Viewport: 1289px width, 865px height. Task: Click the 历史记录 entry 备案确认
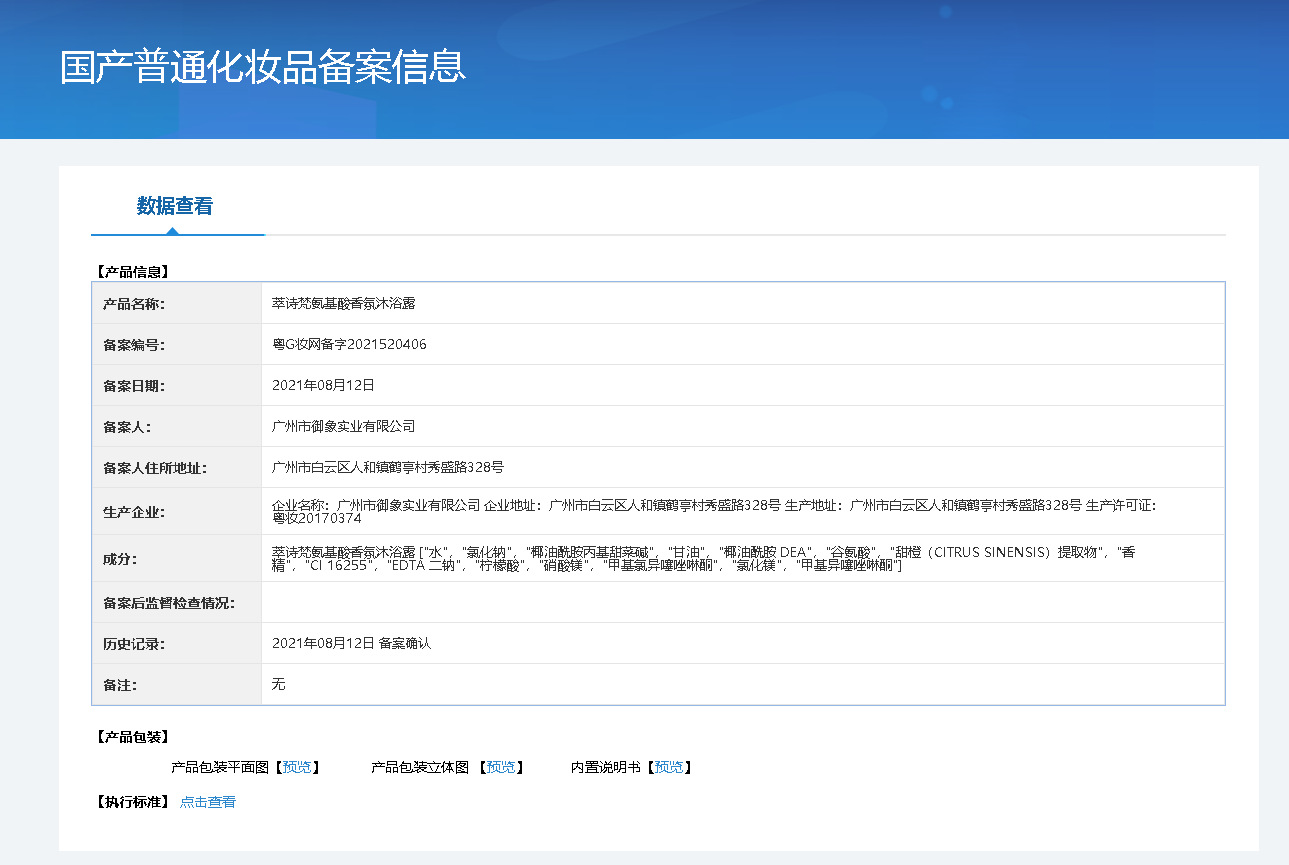pos(404,644)
